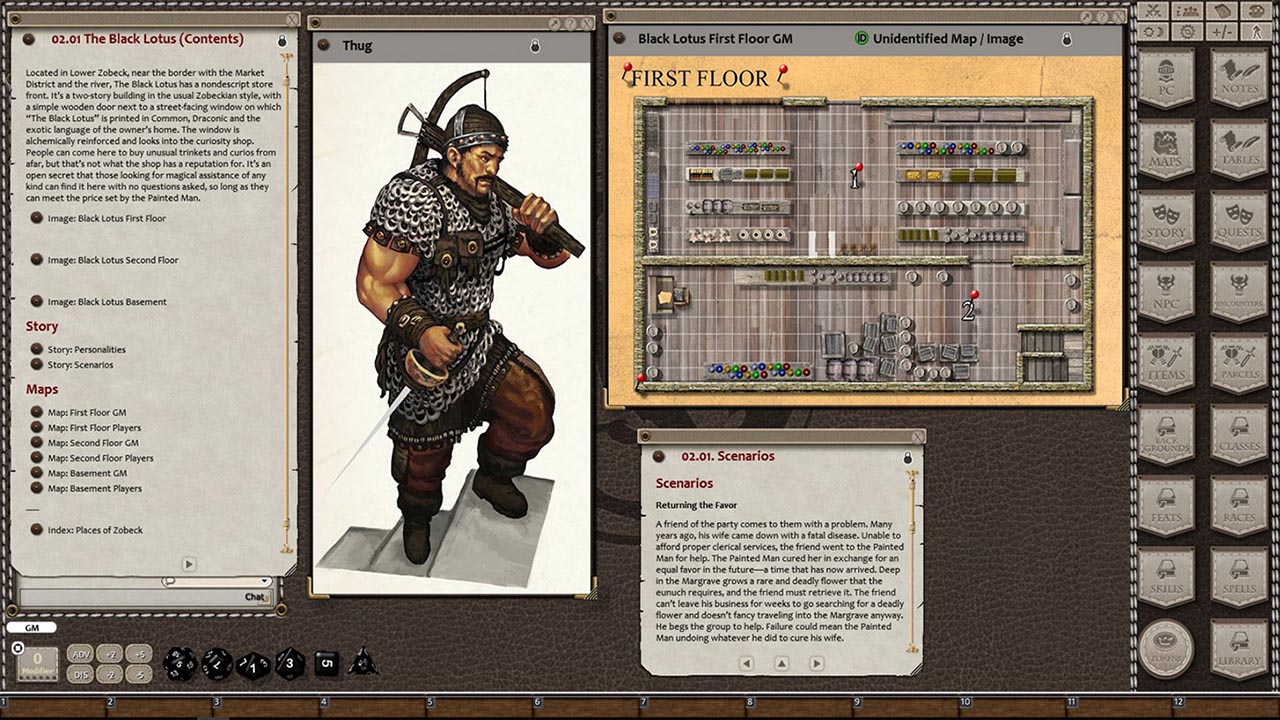This screenshot has height=720, width=1280.
Task: Go to previous page in Scenarios window
Action: (746, 663)
